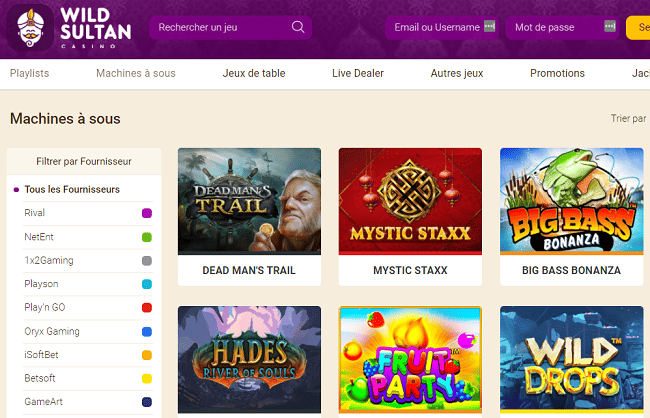This screenshot has height=418, width=650.
Task: Click the NetEnt green color swatch
Action: click(x=147, y=237)
